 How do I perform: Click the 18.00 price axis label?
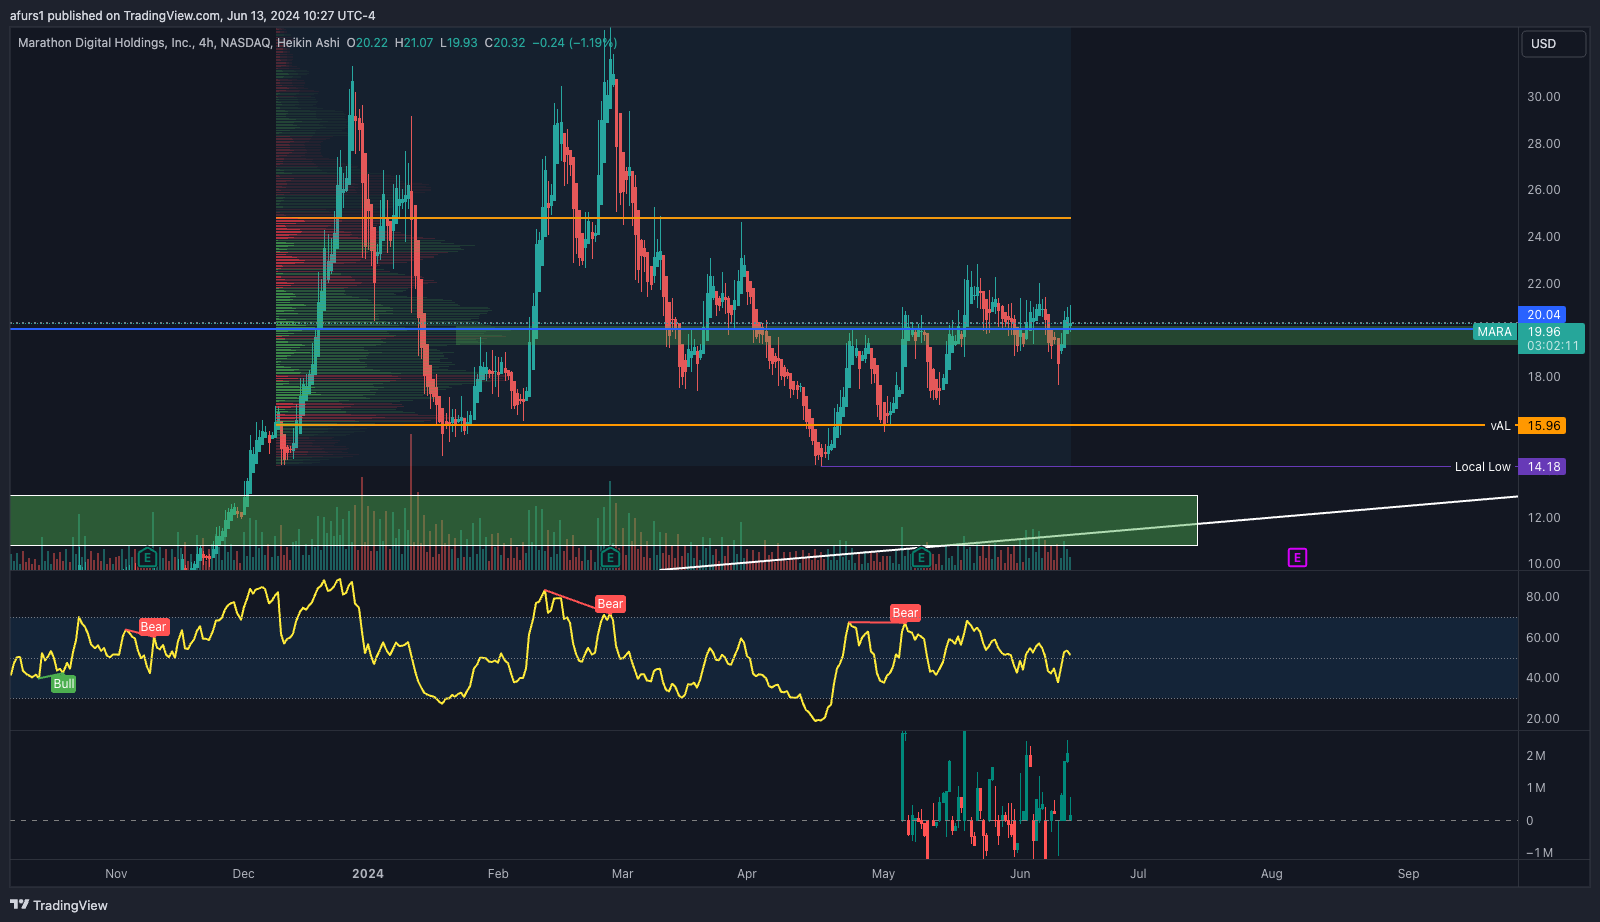click(1543, 377)
